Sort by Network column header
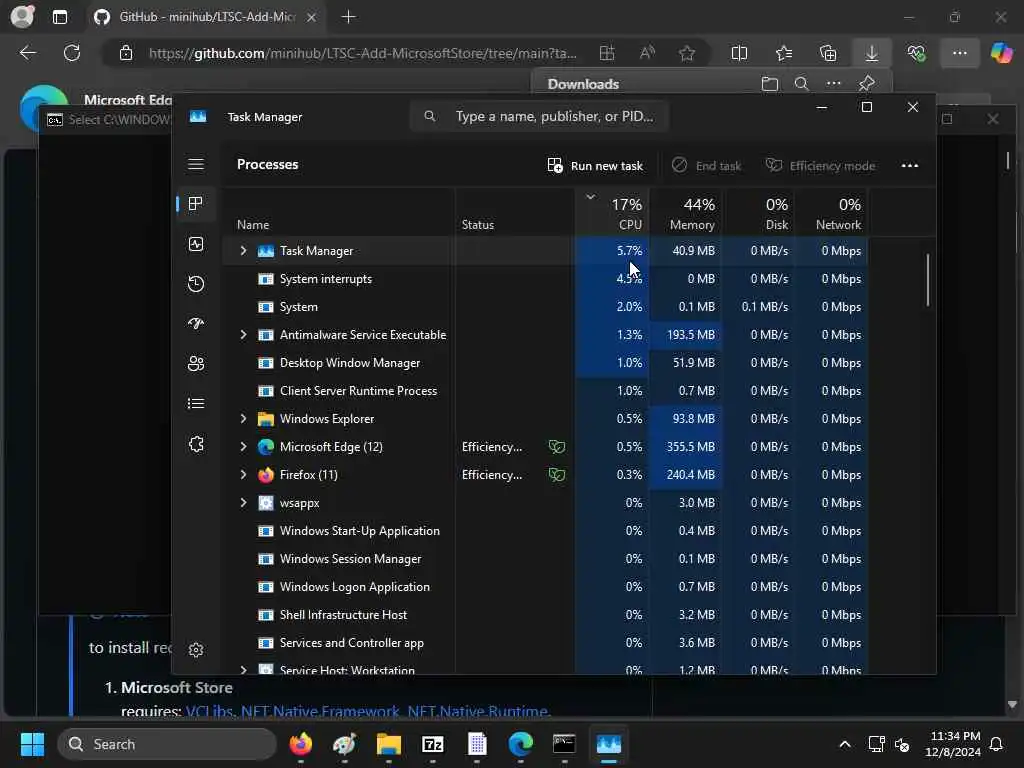 [831, 214]
